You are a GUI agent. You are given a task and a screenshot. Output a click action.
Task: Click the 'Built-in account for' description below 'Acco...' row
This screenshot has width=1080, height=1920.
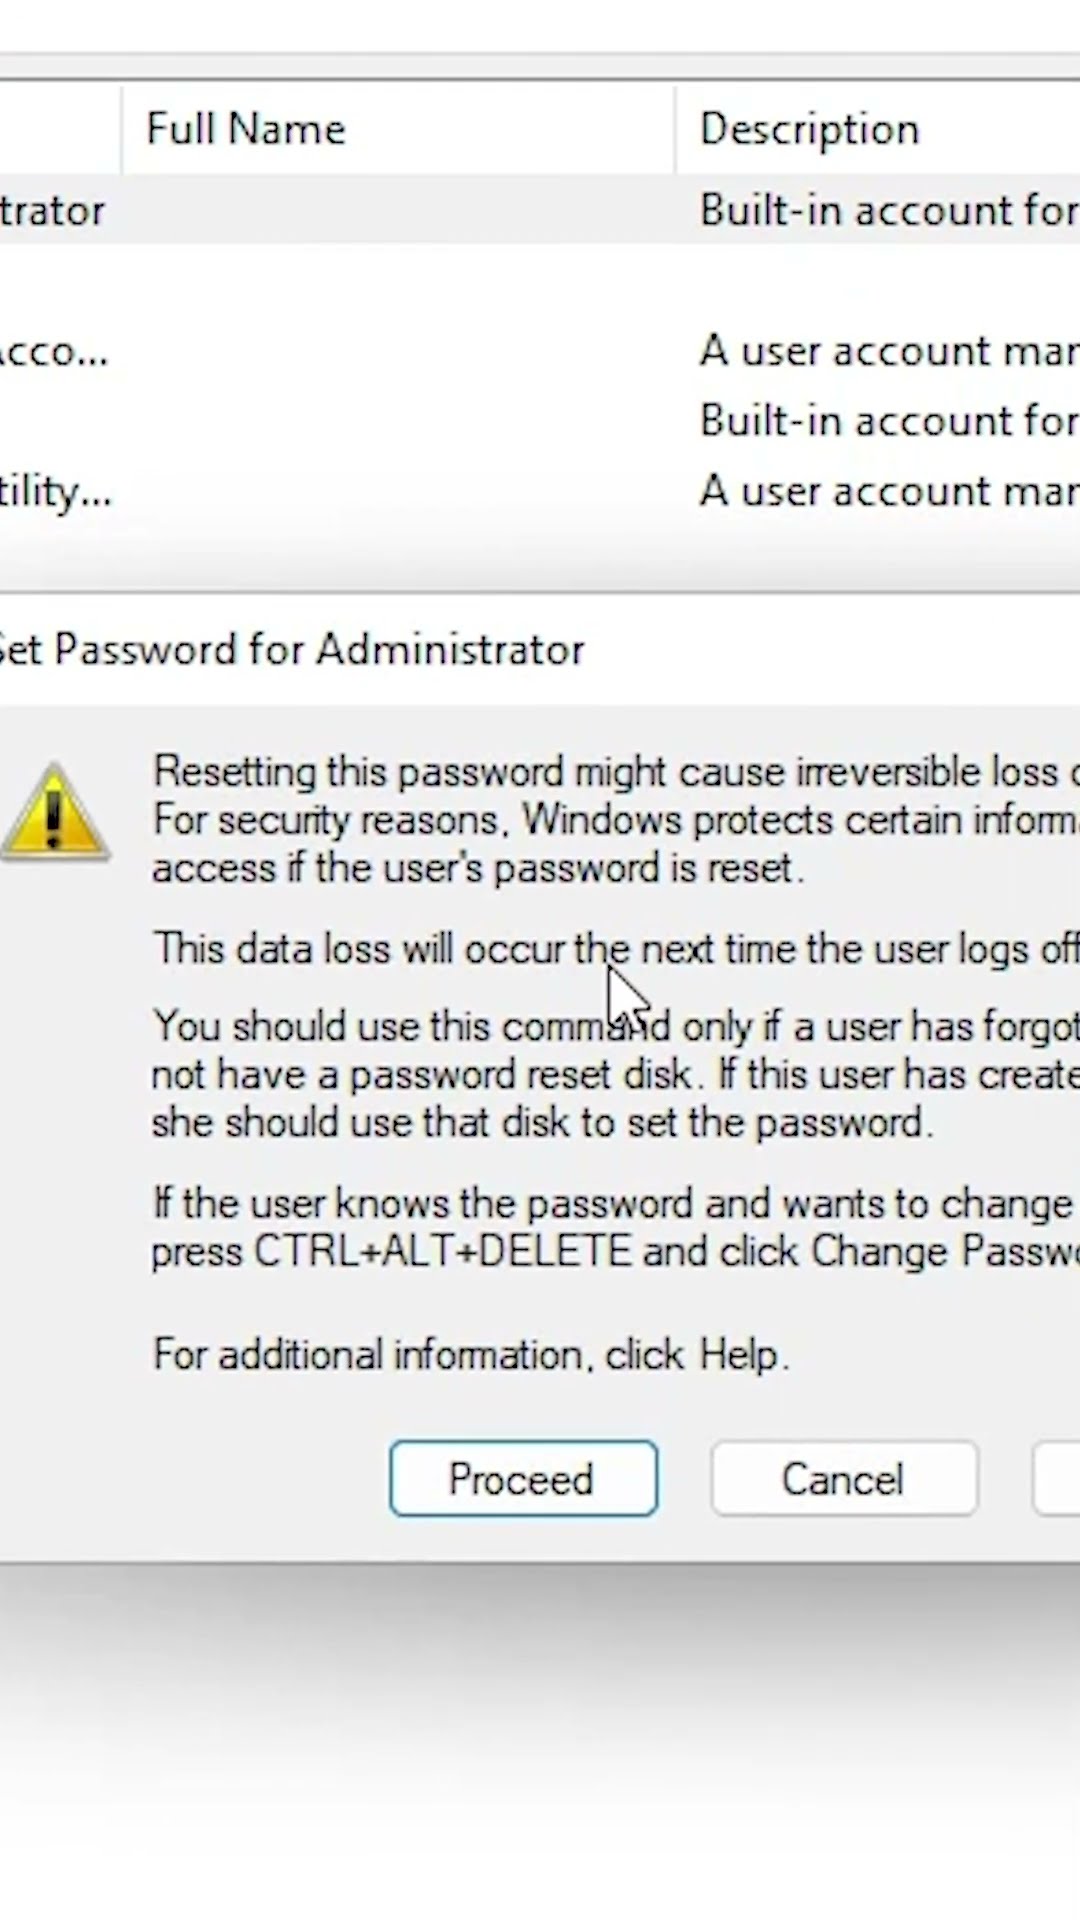(x=888, y=420)
